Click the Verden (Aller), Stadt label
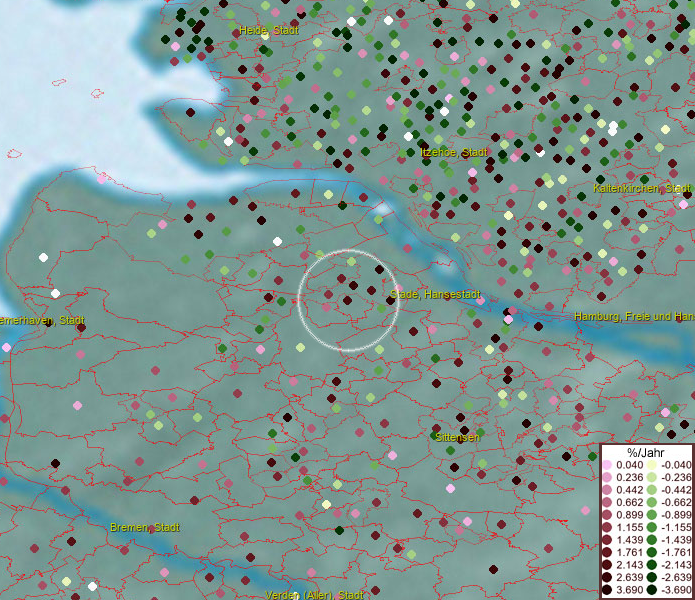Image resolution: width=695 pixels, height=600 pixels. pyautogui.click(x=314, y=595)
